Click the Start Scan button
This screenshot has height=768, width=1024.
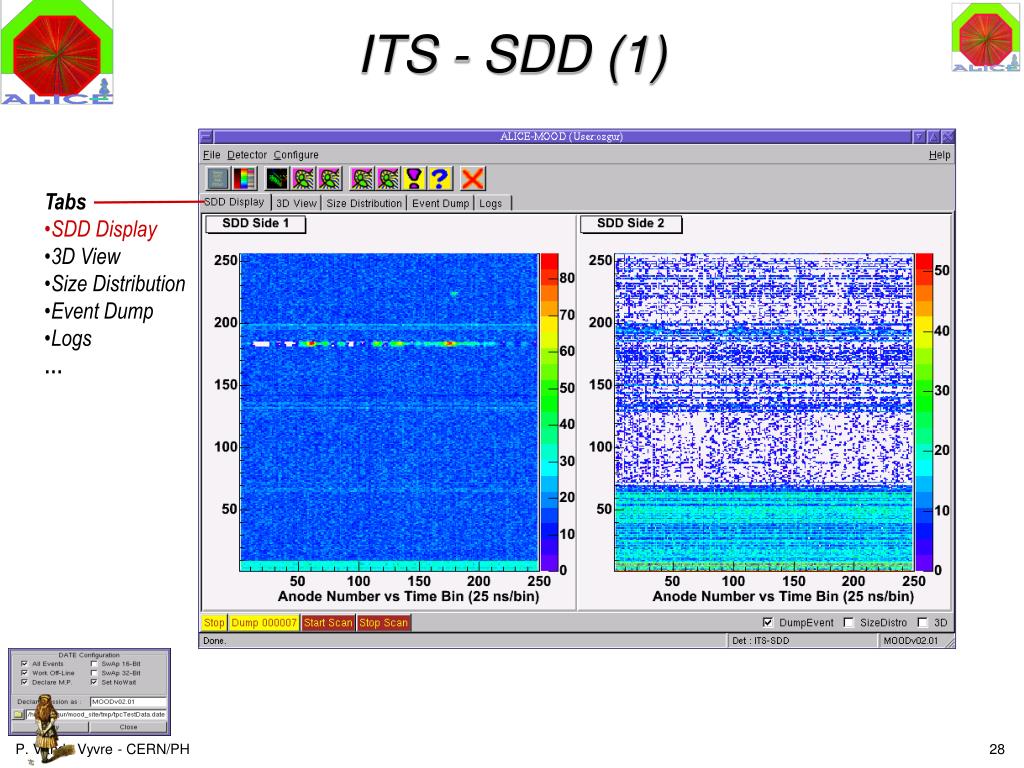328,622
